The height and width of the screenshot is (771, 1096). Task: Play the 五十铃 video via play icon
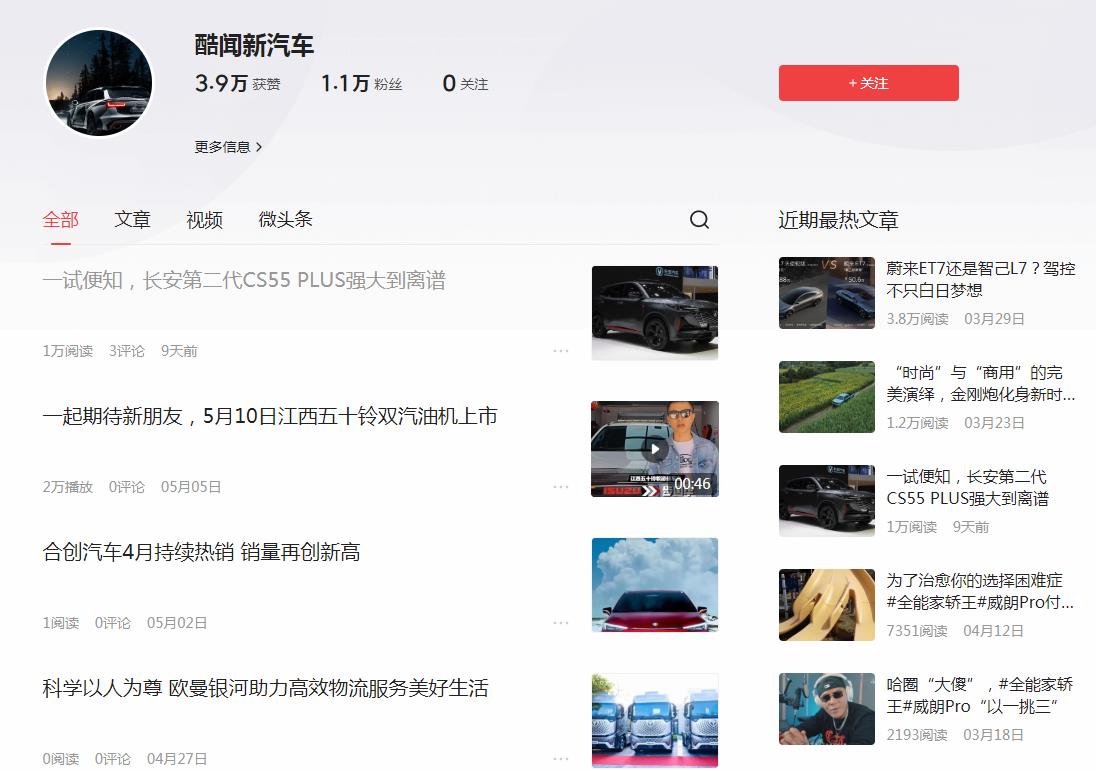[655, 449]
